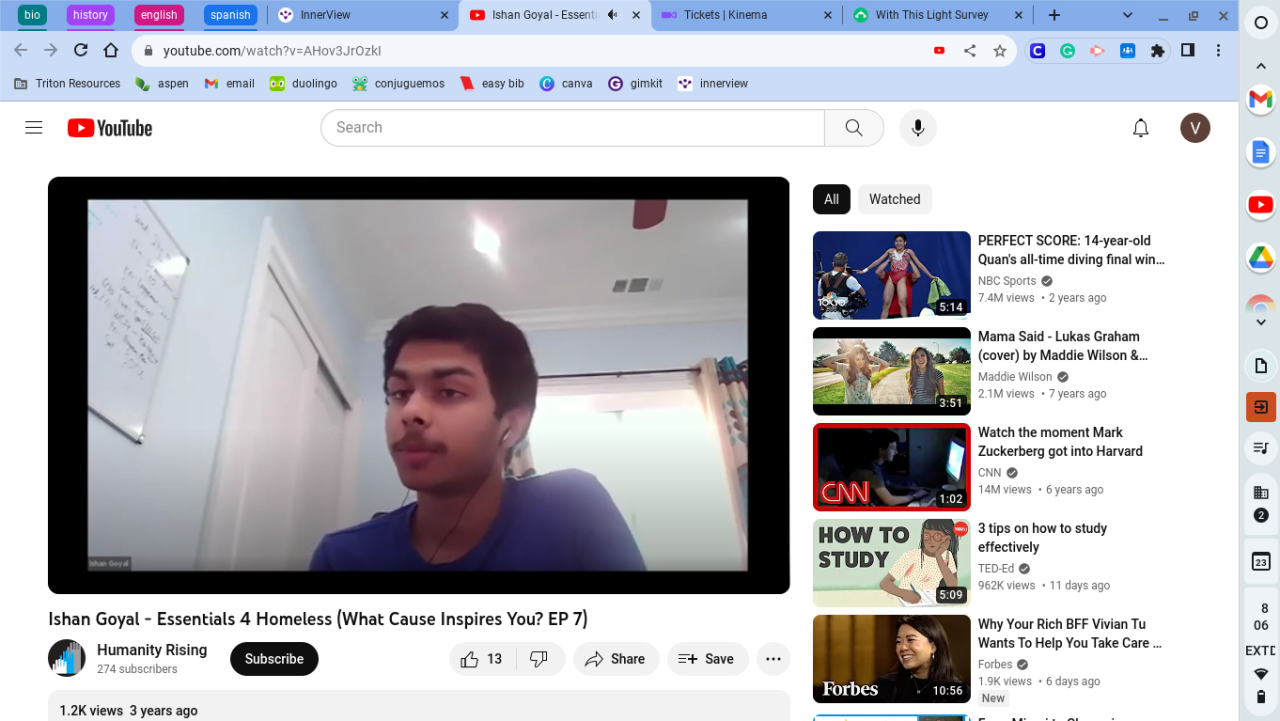Screen dimensions: 1280x721
Task: Show previous shelf apps with up chevron
Action: tap(1260, 66)
